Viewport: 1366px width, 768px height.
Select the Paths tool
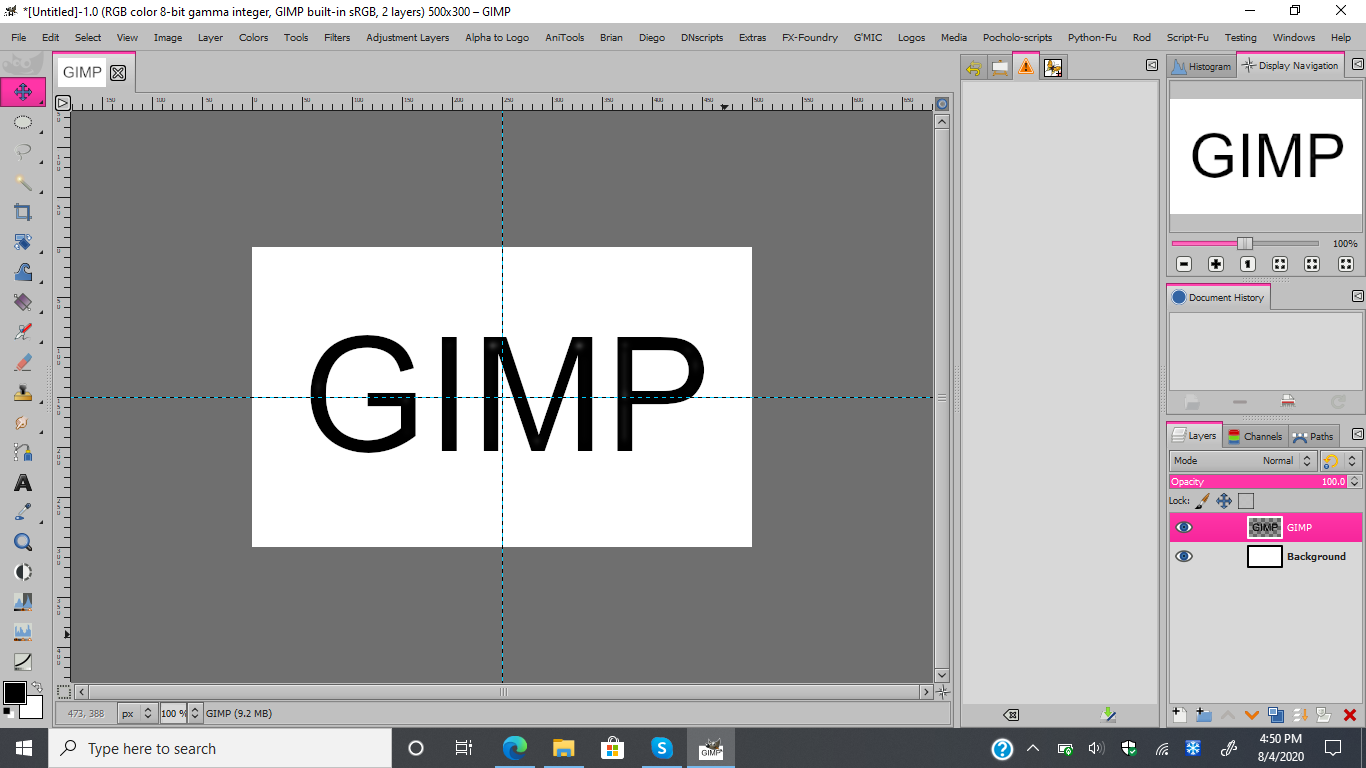pos(22,452)
